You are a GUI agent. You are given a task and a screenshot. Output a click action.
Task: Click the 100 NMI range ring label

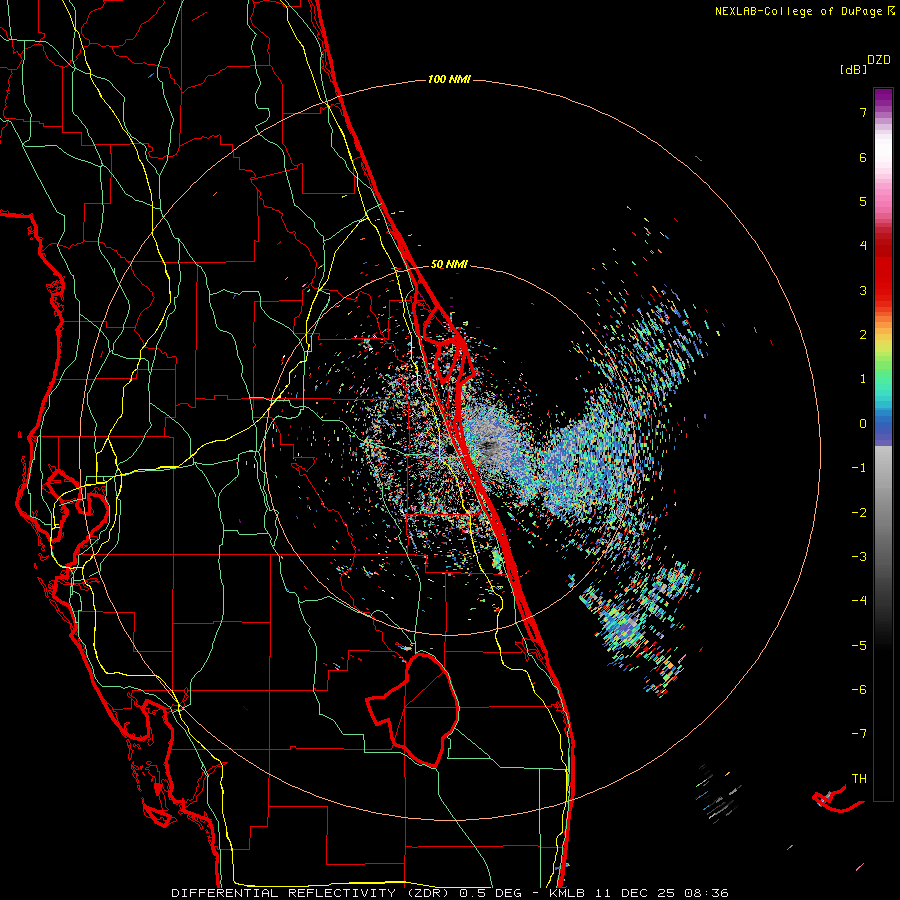pyautogui.click(x=449, y=79)
